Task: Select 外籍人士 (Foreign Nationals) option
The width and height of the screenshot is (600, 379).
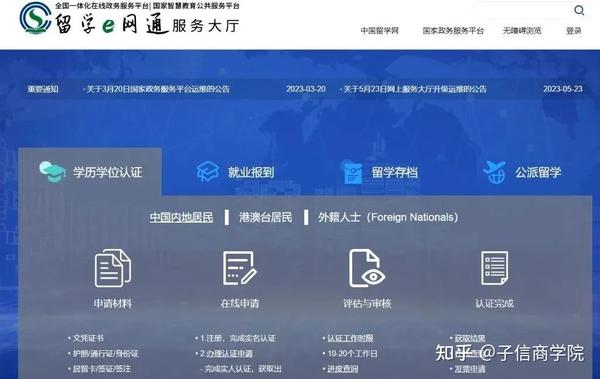Action: coord(388,217)
